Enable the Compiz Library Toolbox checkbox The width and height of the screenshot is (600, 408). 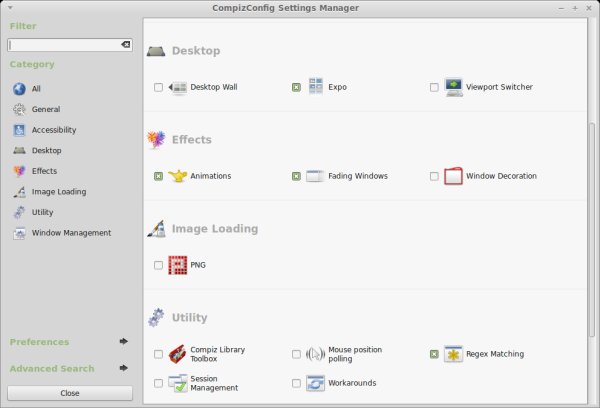point(158,354)
